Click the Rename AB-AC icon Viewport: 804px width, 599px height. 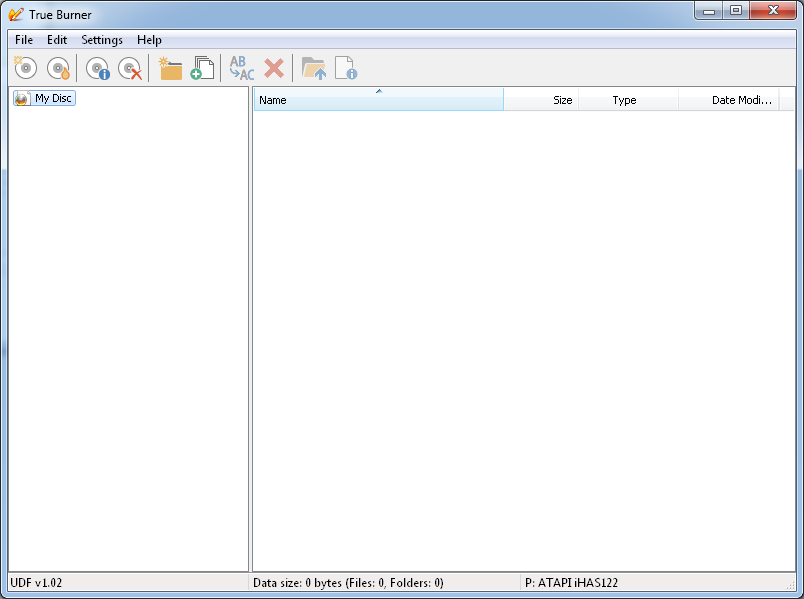click(x=242, y=68)
